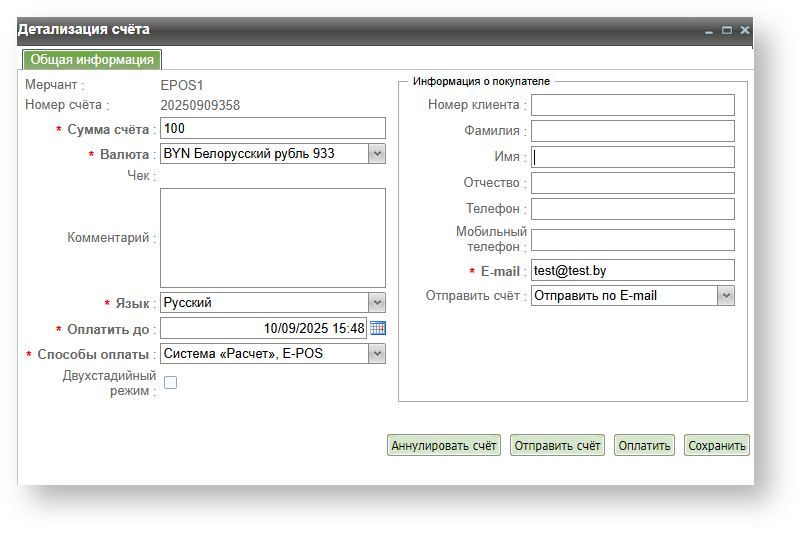The height and width of the screenshot is (533, 802).
Task: Maximize the Детализация счёта window
Action: point(727,31)
